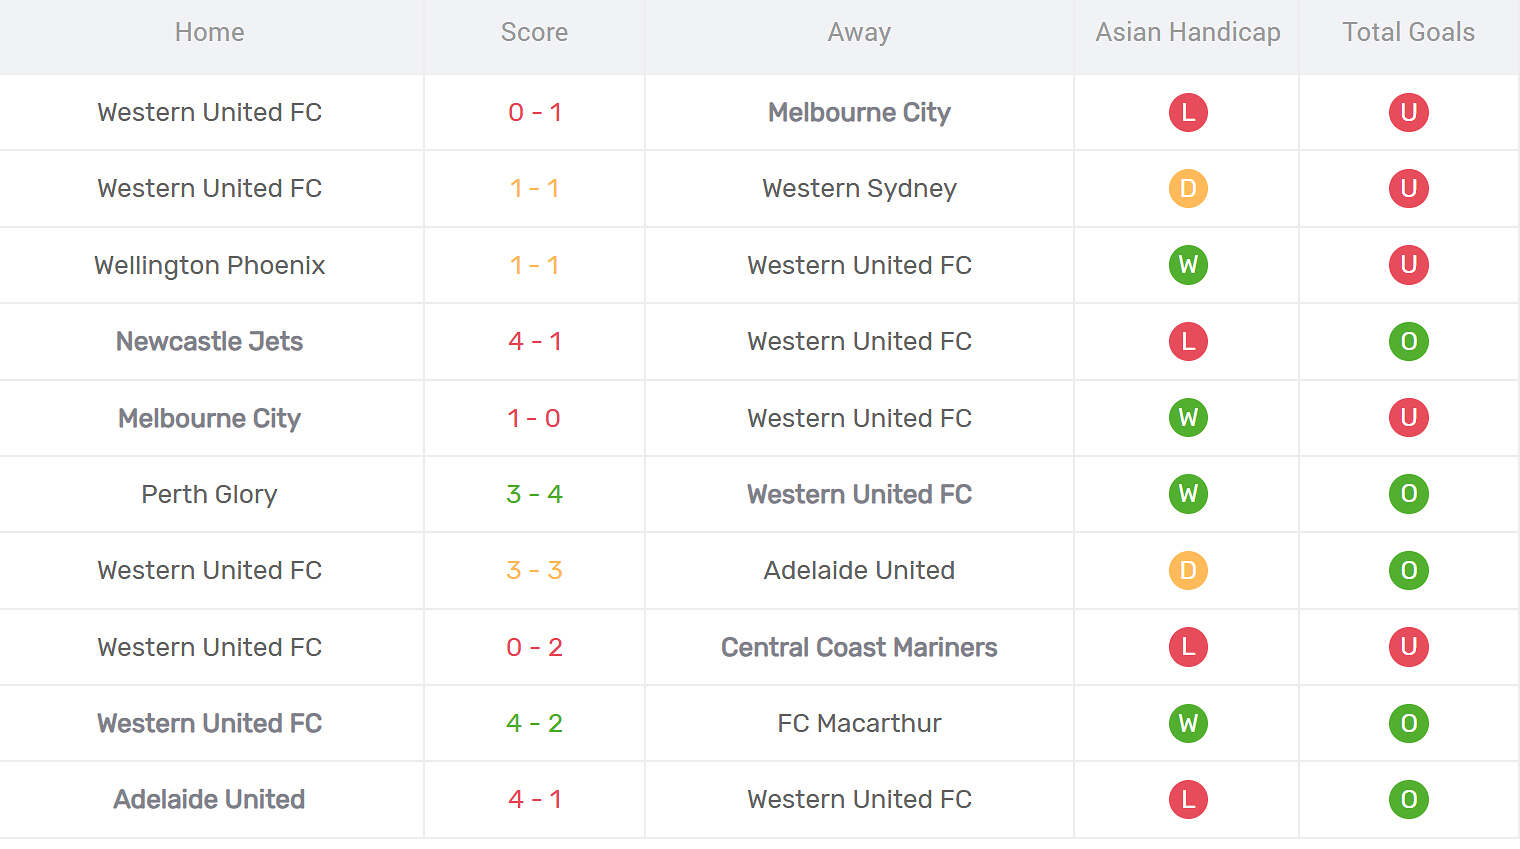Click the orange D badge for Western Sydney match
Image resolution: width=1520 pixels, height=849 pixels.
pos(1188,188)
